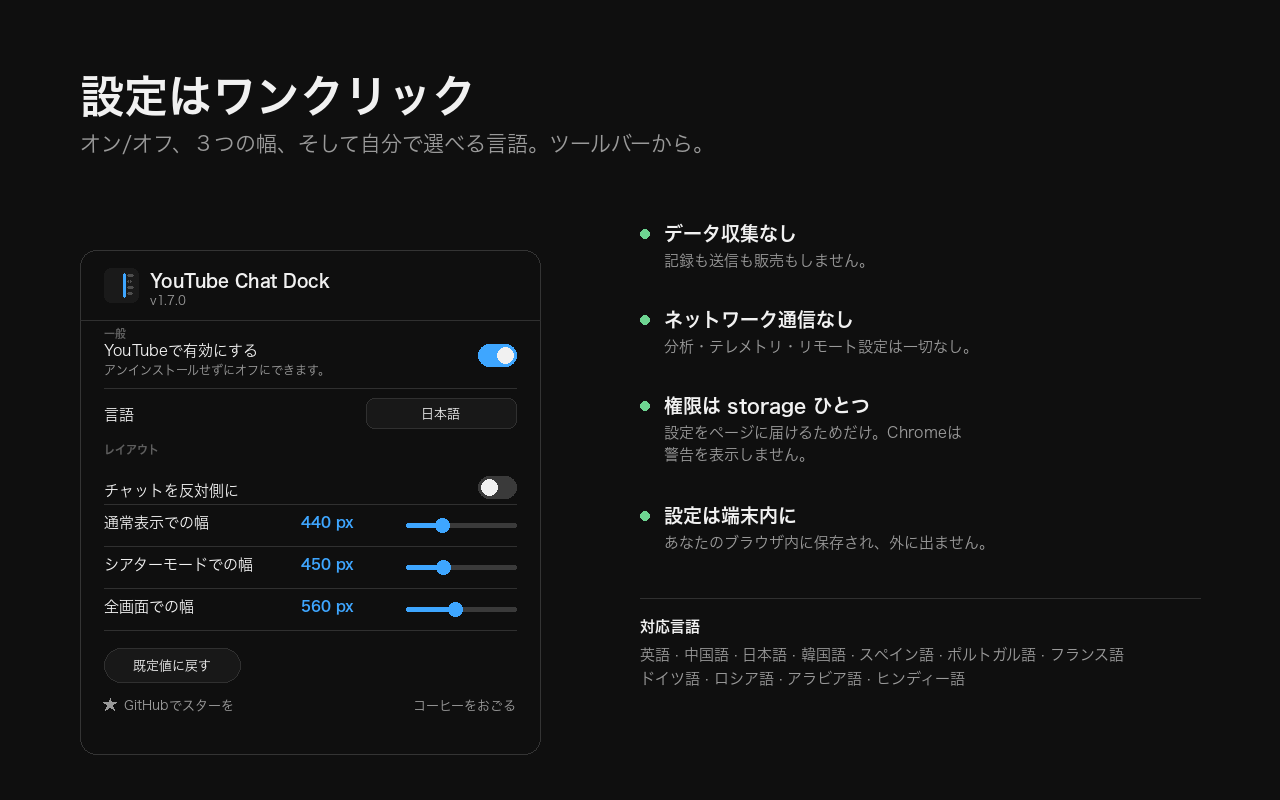1280x800 pixels.
Task: Click the ネットワーク通信なし feature title
Action: (759, 319)
